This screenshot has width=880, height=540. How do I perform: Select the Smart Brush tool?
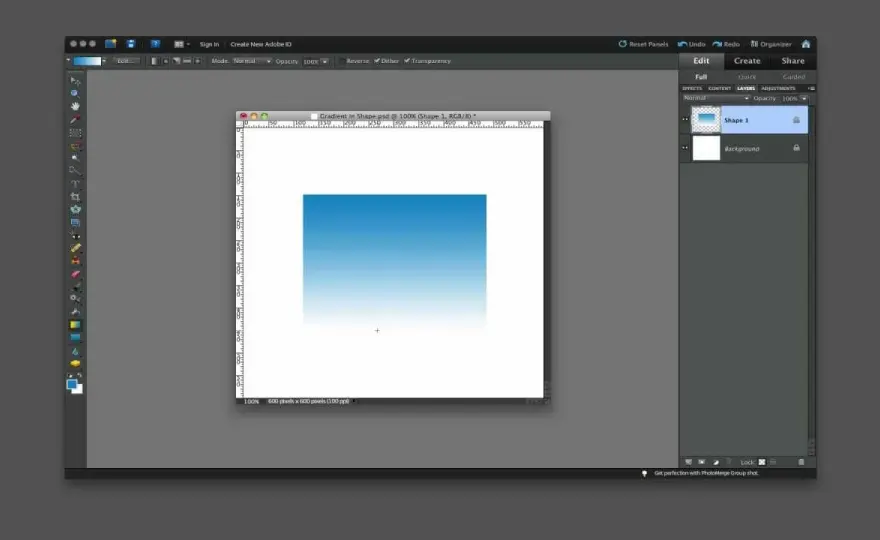pyautogui.click(x=75, y=298)
